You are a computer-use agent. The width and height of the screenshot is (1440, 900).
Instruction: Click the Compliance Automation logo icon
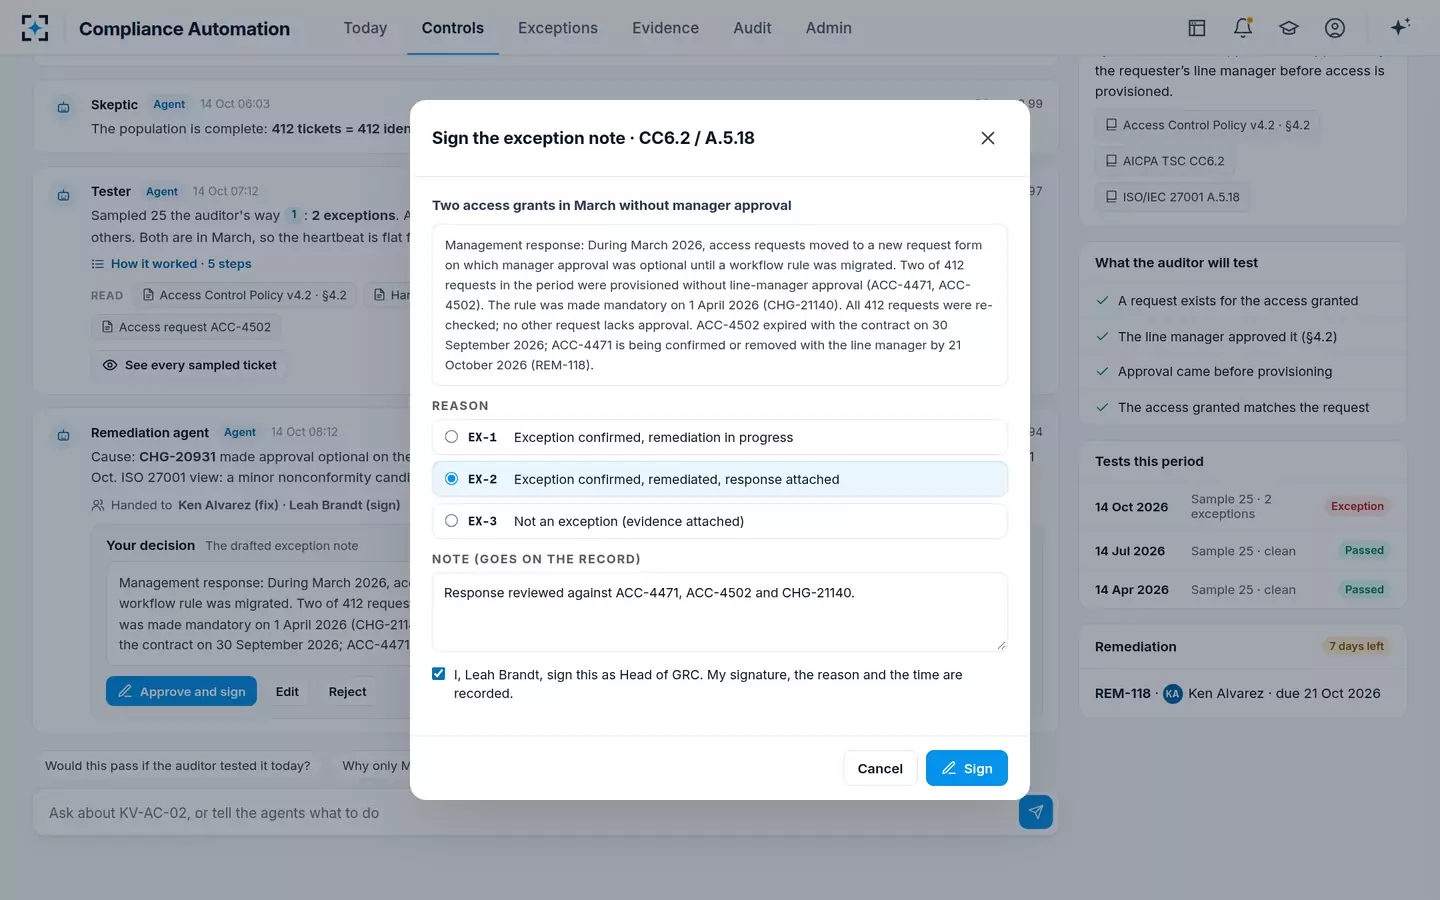pos(35,28)
